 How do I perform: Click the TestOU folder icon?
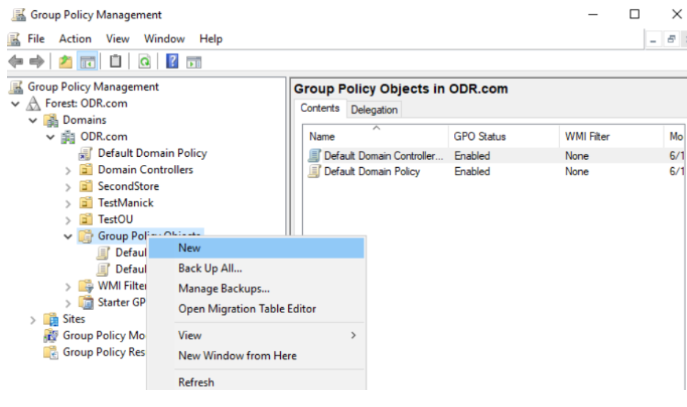click(x=86, y=219)
